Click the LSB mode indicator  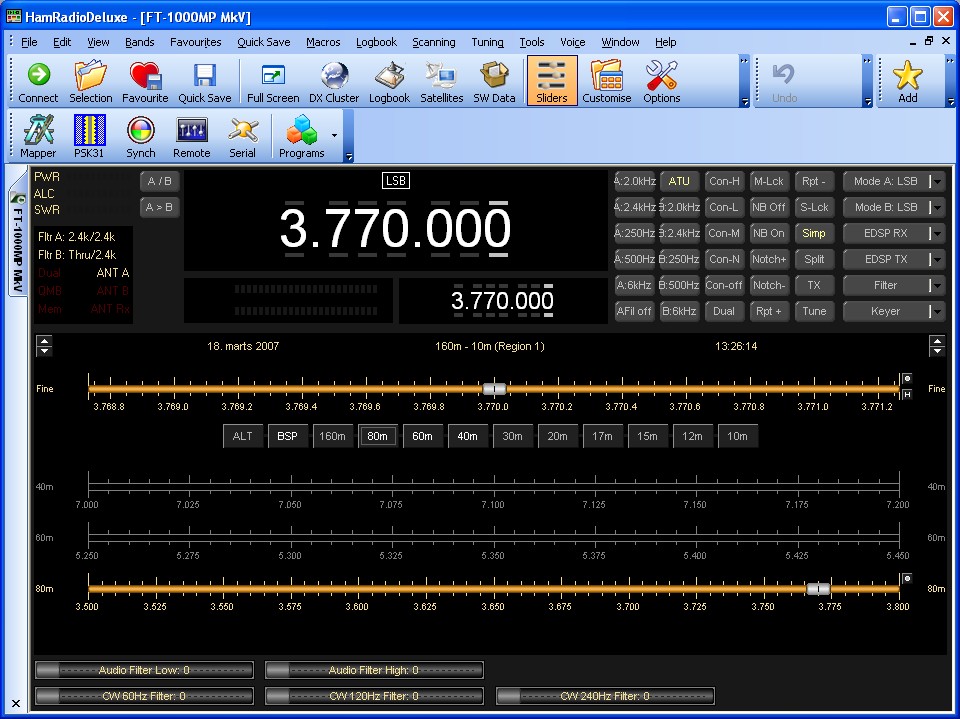396,181
